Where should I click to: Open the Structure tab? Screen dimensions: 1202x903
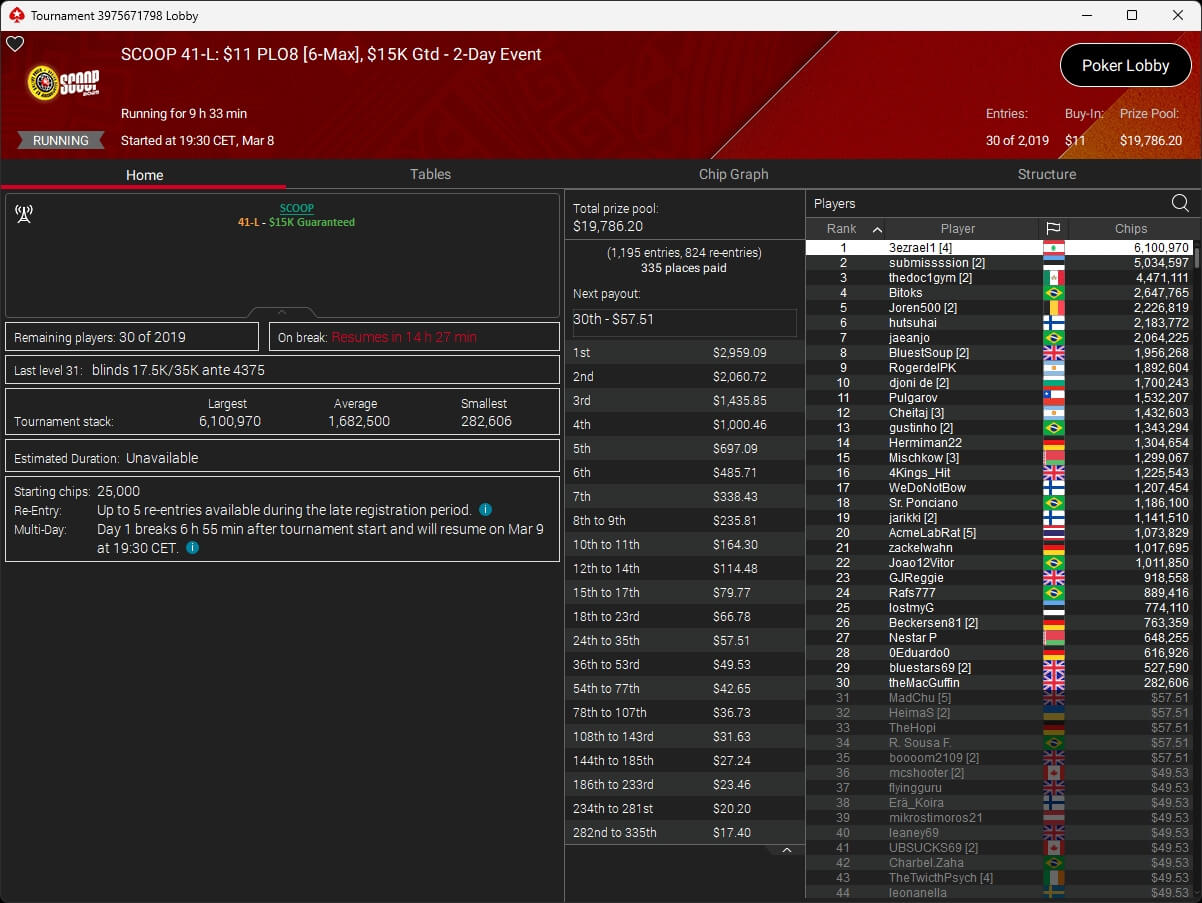pos(1046,174)
